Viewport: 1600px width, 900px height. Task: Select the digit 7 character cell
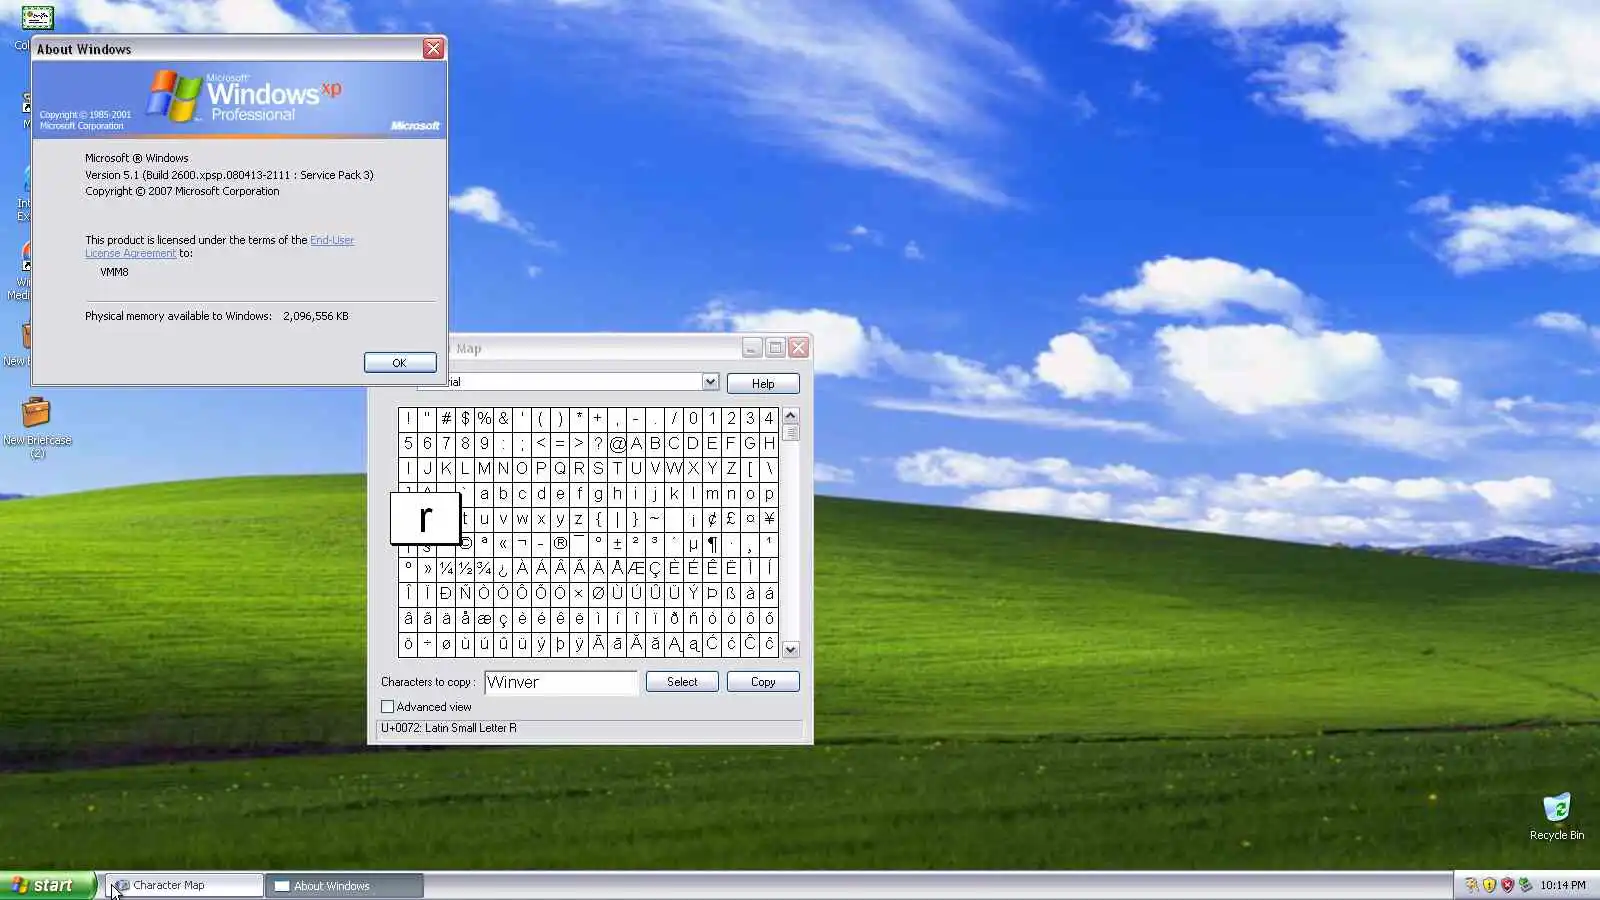coord(446,443)
